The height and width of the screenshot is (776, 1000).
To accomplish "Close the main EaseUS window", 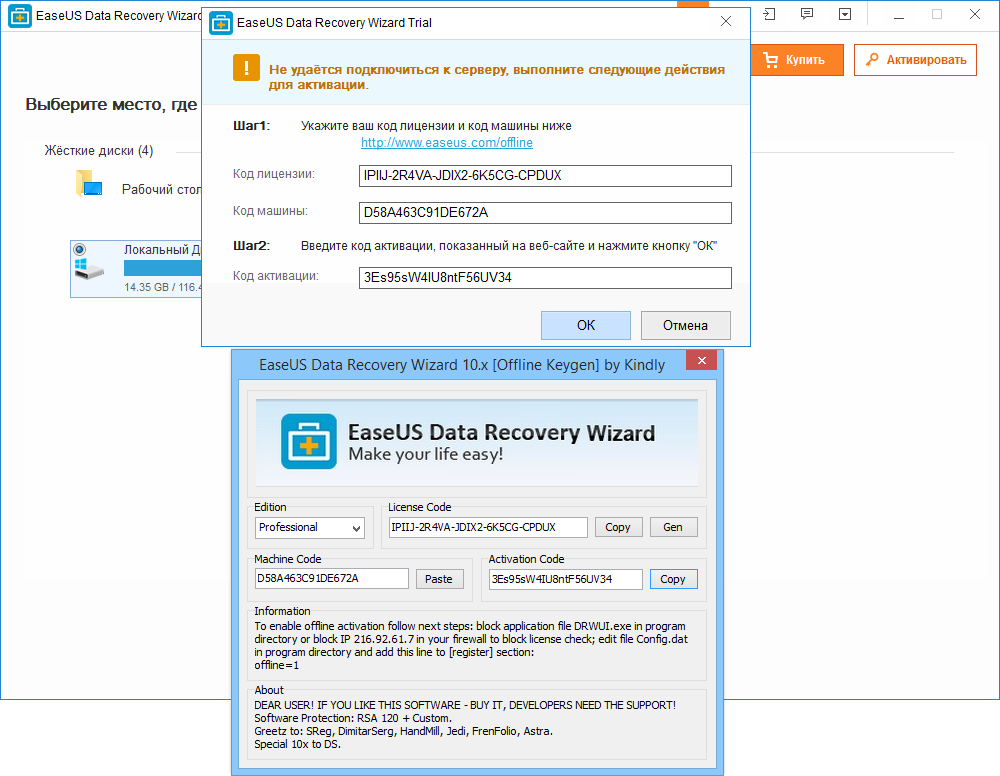I will pos(974,14).
